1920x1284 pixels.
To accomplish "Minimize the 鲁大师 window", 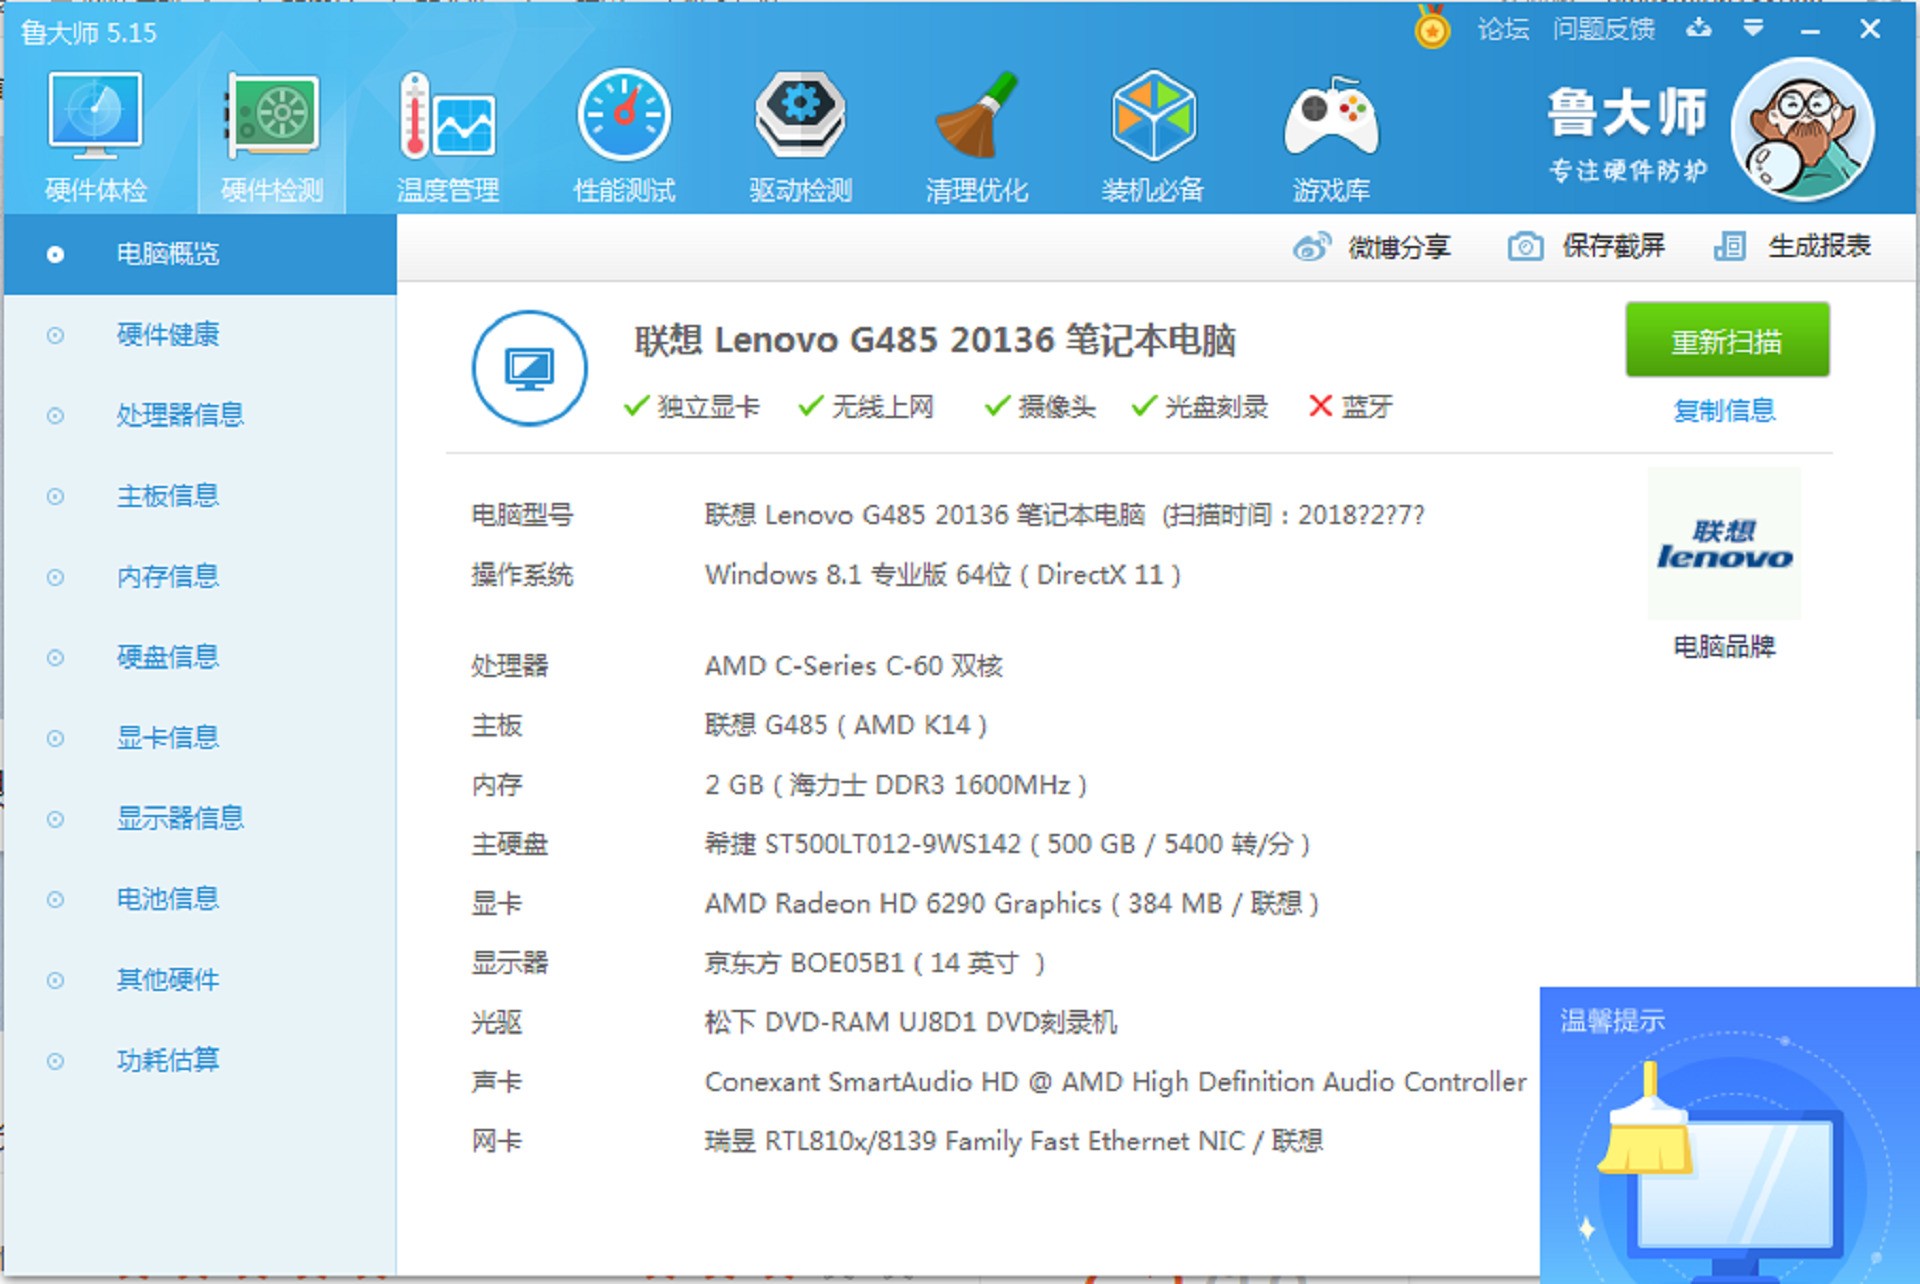I will (x=1809, y=30).
